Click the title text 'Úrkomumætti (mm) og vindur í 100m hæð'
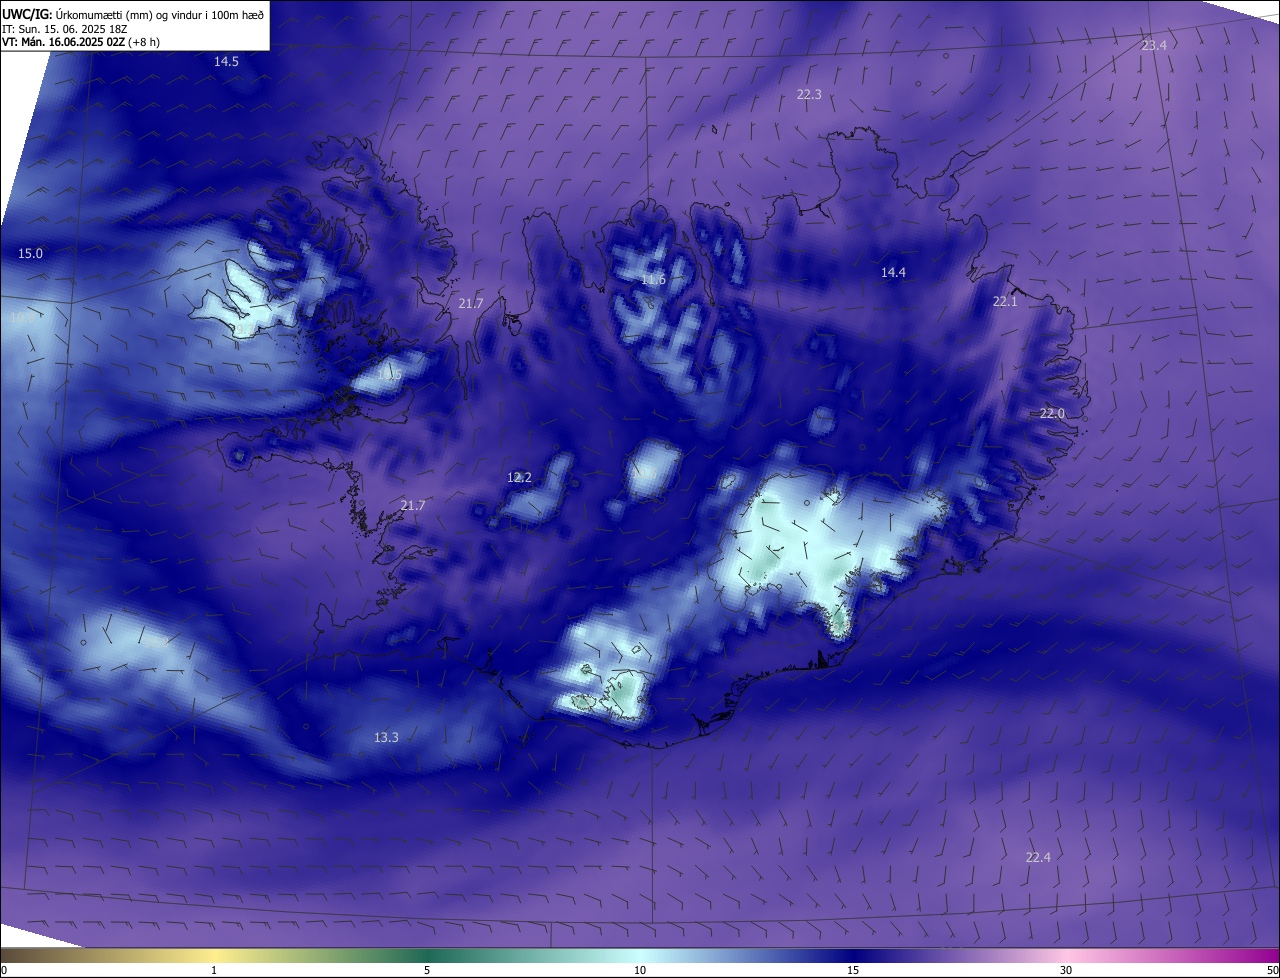The height and width of the screenshot is (978, 1280). pyautogui.click(x=159, y=14)
